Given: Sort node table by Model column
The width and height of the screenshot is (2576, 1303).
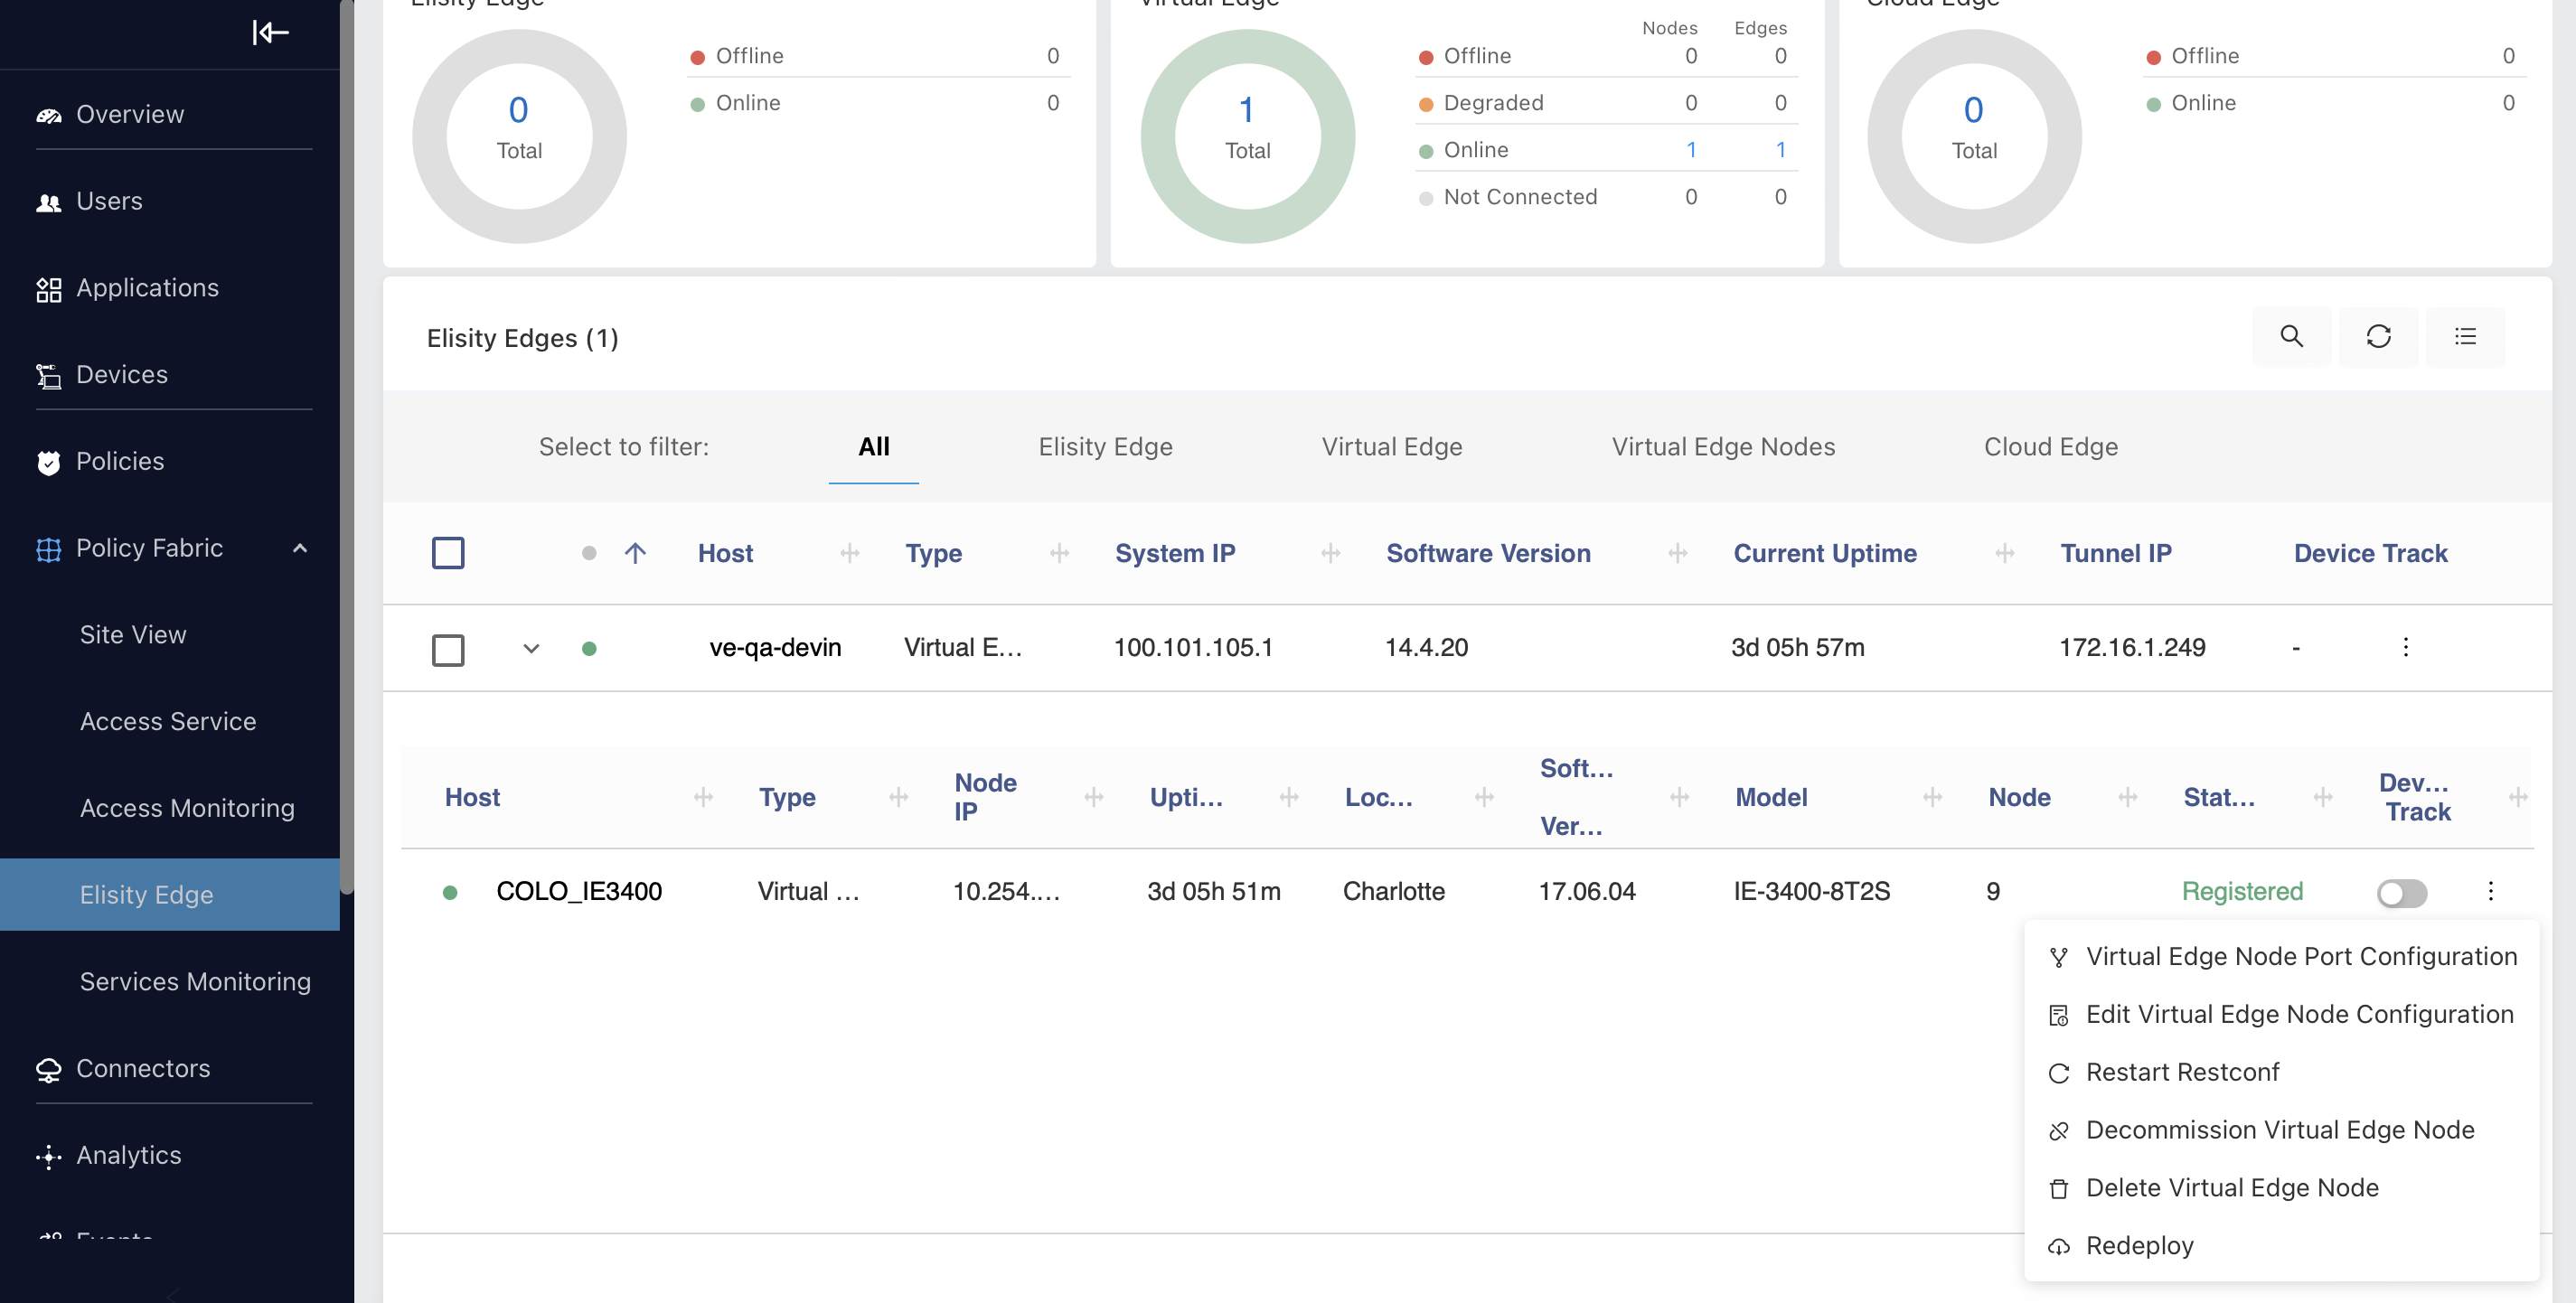Looking at the screenshot, I should (x=1771, y=798).
